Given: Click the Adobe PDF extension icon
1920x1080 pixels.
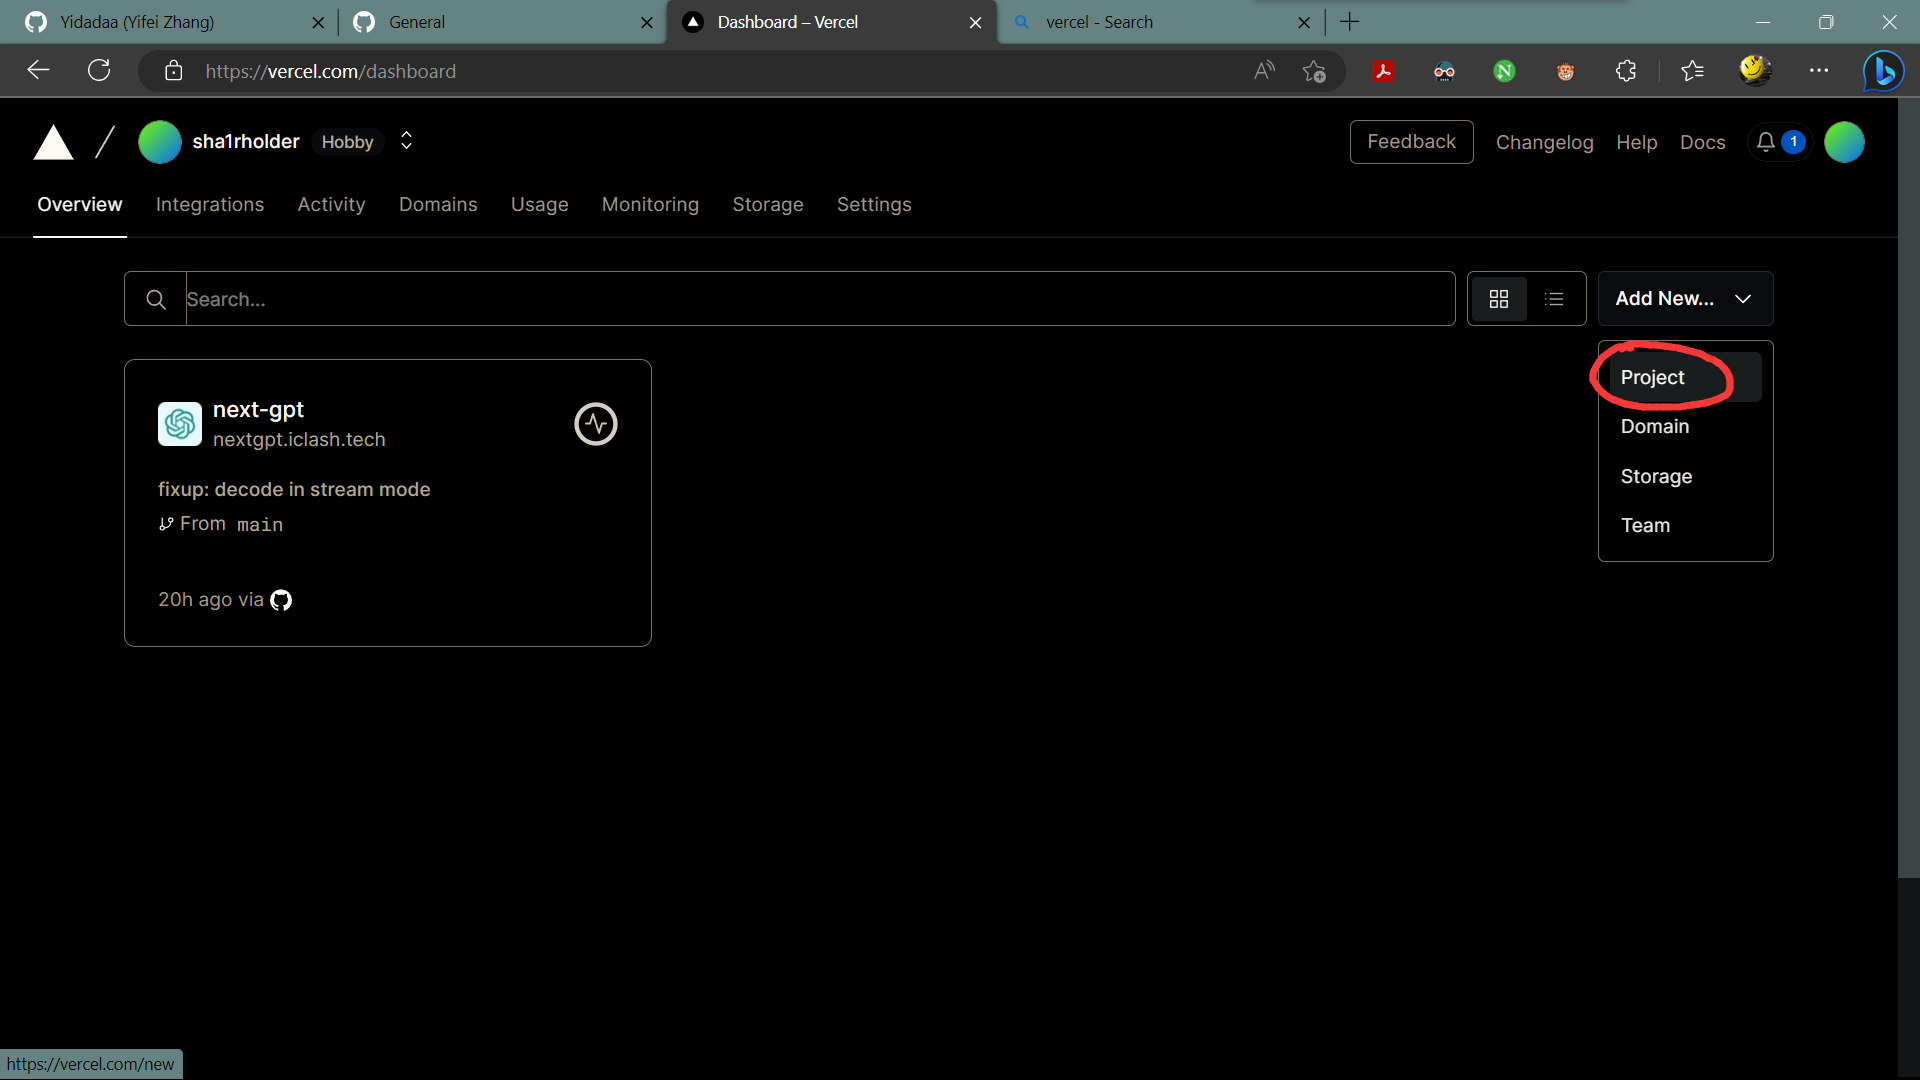Looking at the screenshot, I should (x=1384, y=71).
